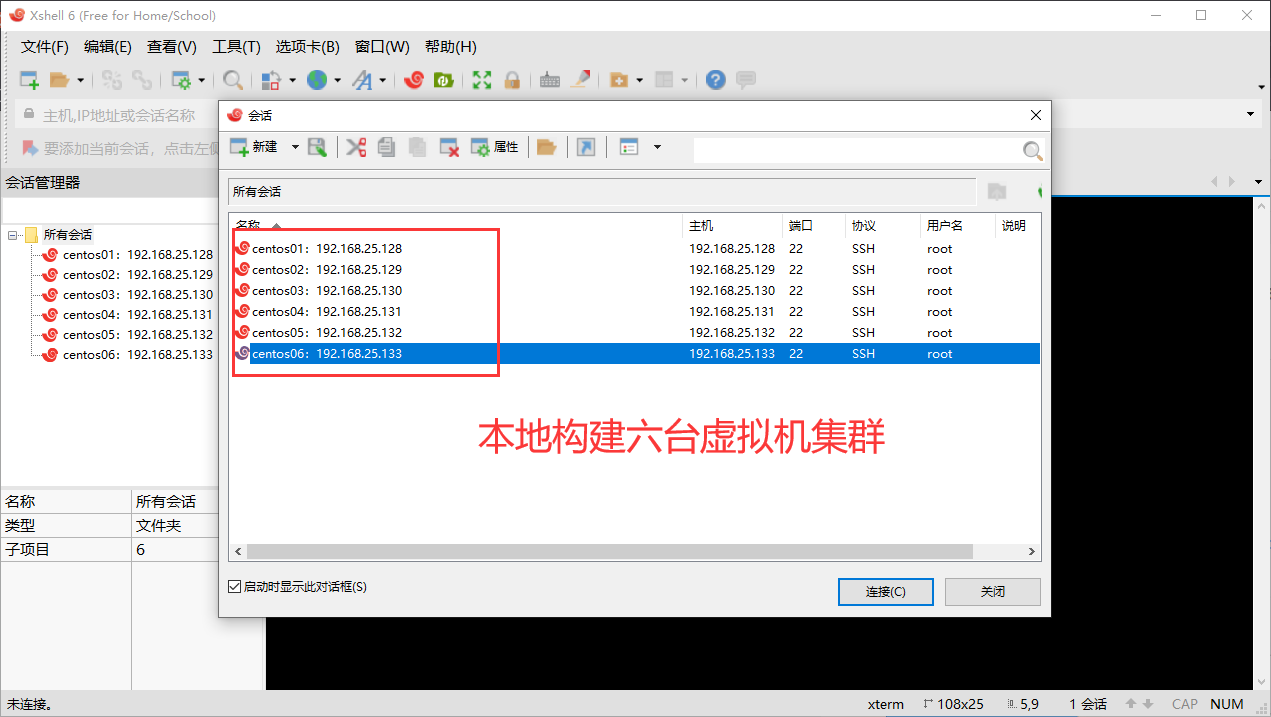Open the folder icon in Sessions dialog toolbar
The height and width of the screenshot is (717, 1271).
pyautogui.click(x=546, y=147)
